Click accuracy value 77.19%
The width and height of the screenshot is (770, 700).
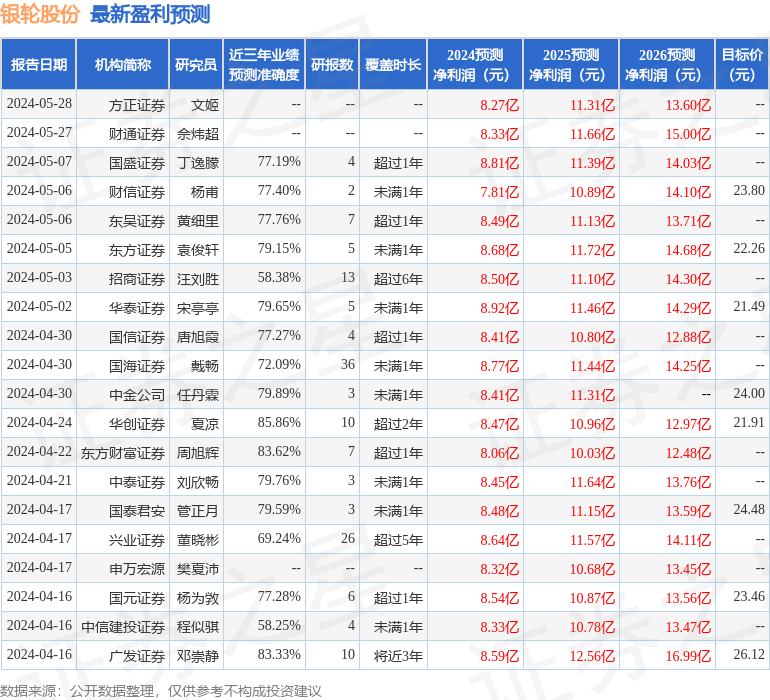[279, 162]
